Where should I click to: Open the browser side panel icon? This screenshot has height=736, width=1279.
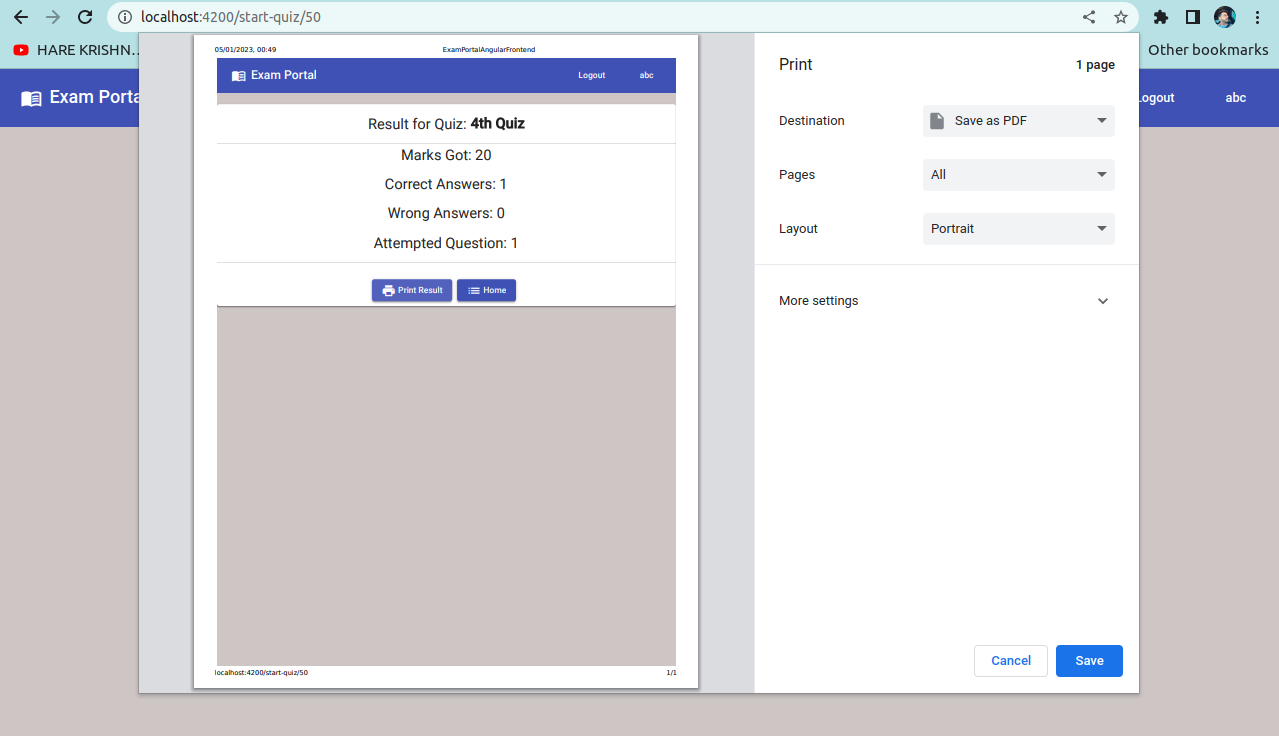point(1191,17)
